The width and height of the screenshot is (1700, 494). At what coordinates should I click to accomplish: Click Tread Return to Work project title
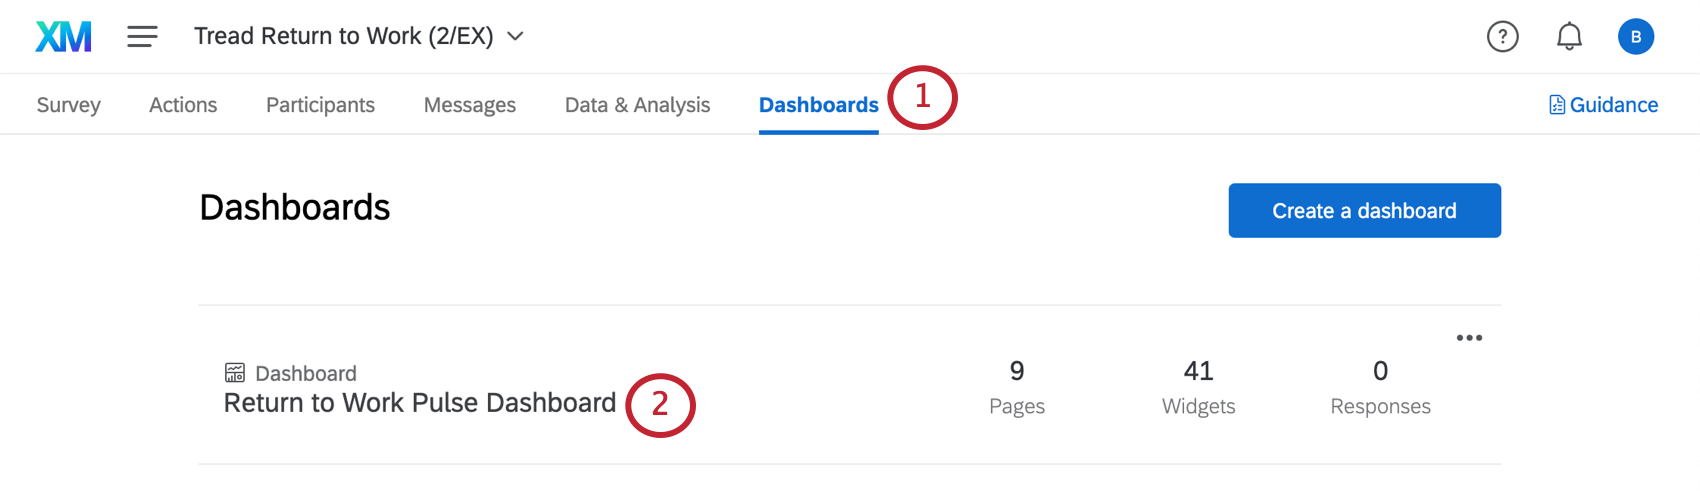[343, 37]
